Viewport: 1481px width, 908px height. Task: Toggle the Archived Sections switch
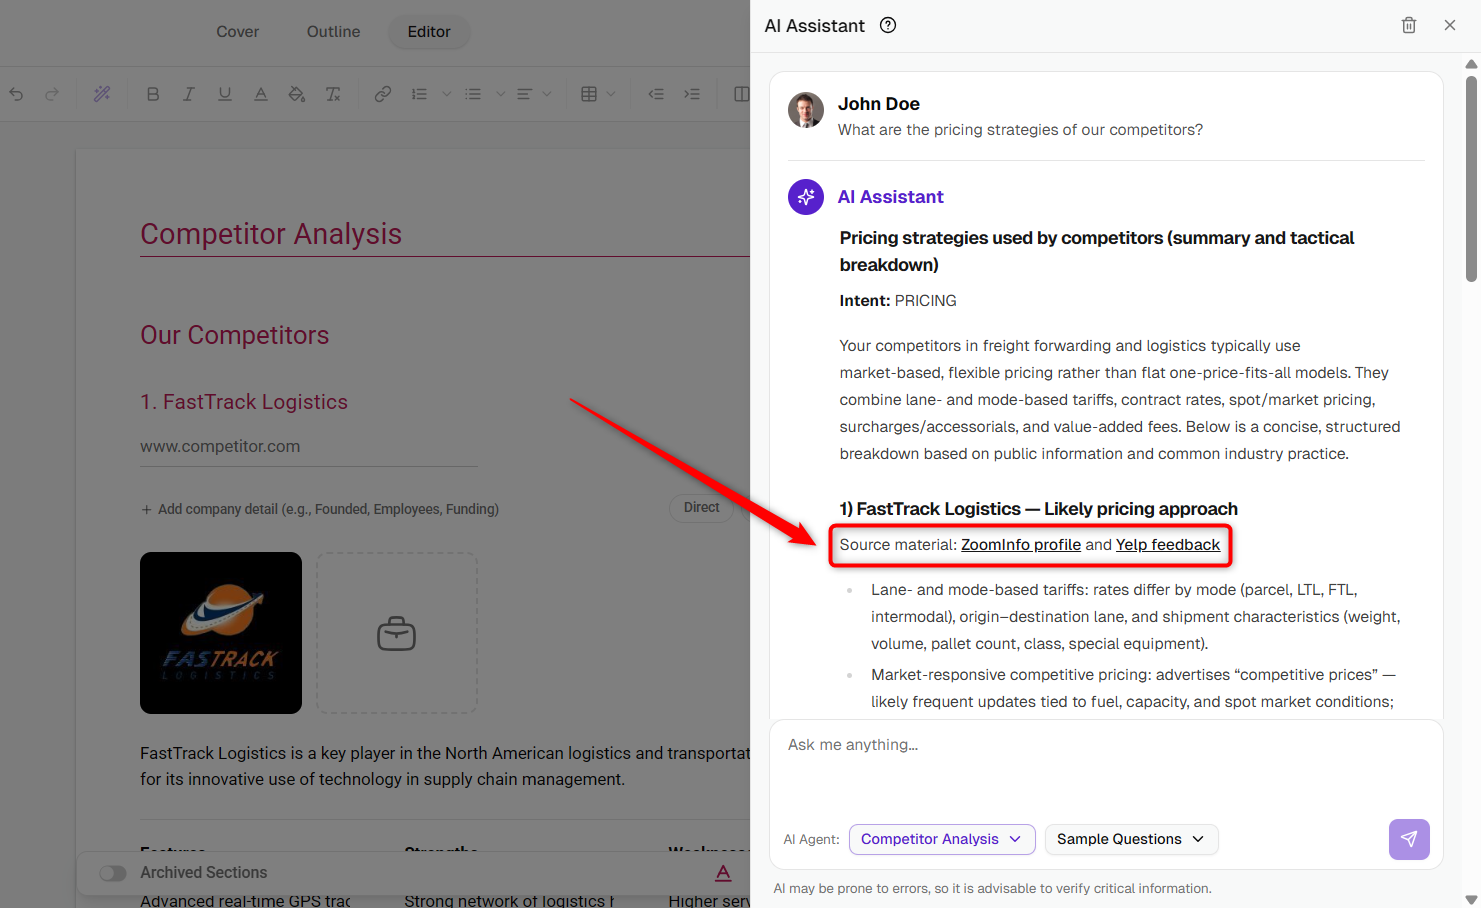pos(113,873)
